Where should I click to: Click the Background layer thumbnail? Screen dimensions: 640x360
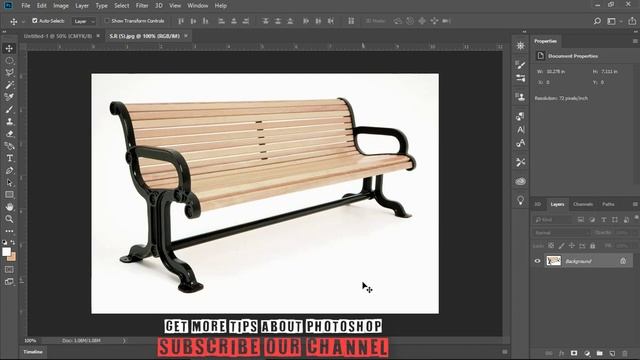click(553, 261)
